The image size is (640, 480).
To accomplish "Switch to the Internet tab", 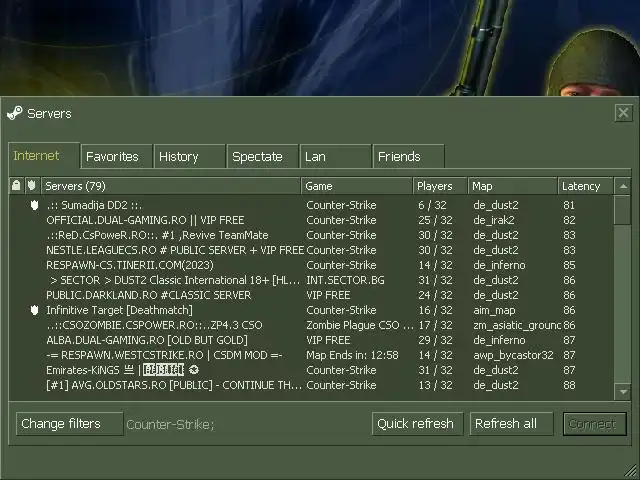I will click(x=44, y=156).
